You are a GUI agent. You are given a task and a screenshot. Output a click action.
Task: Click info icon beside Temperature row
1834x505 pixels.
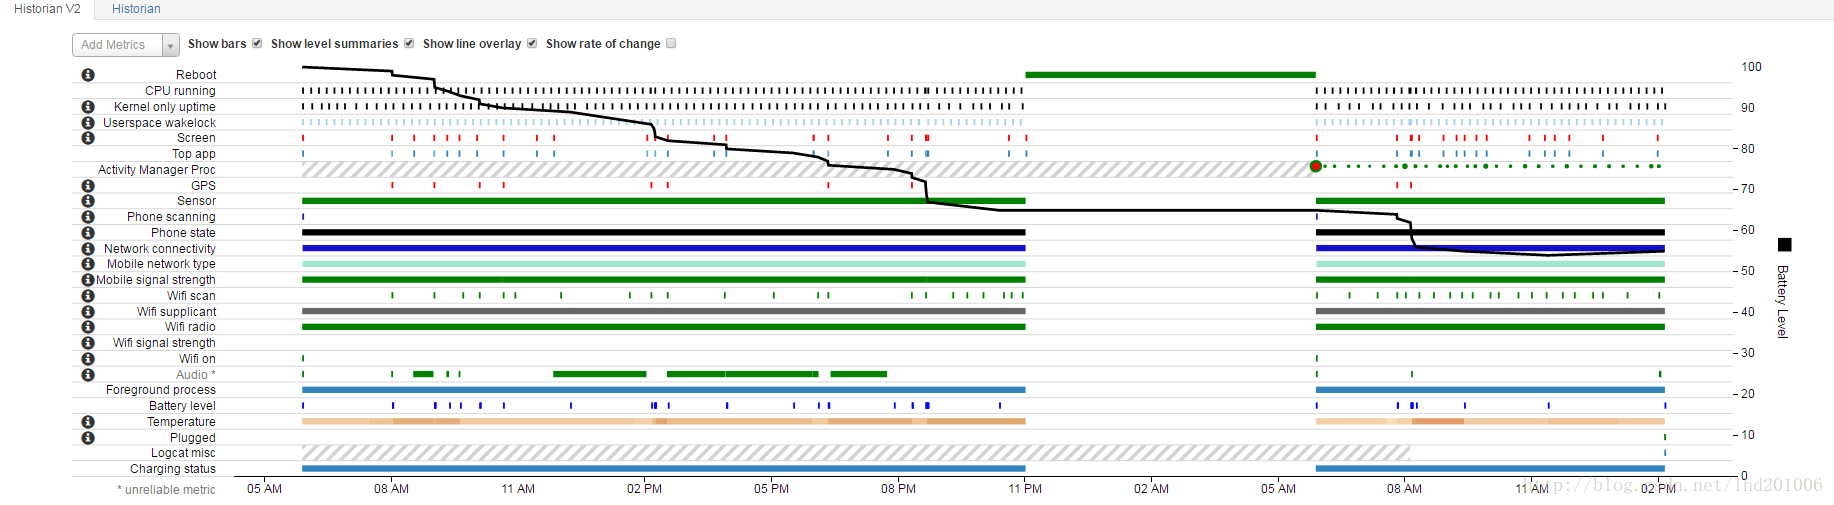88,422
